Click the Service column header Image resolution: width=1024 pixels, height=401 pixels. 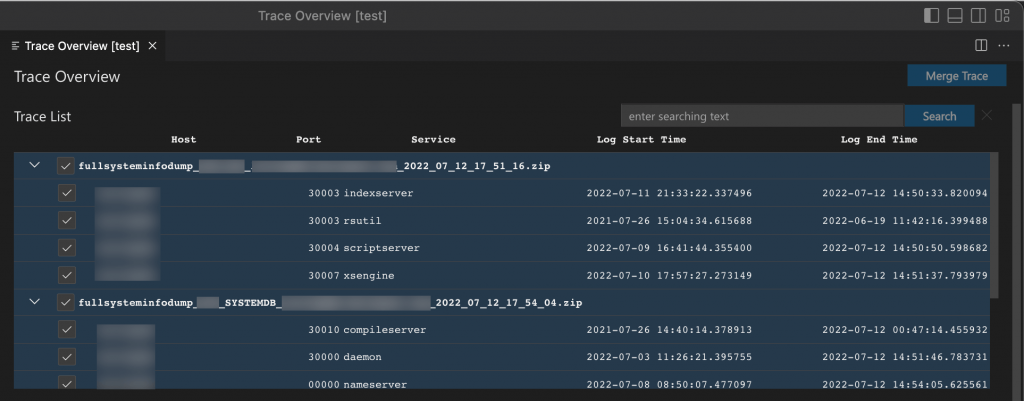[x=433, y=139]
